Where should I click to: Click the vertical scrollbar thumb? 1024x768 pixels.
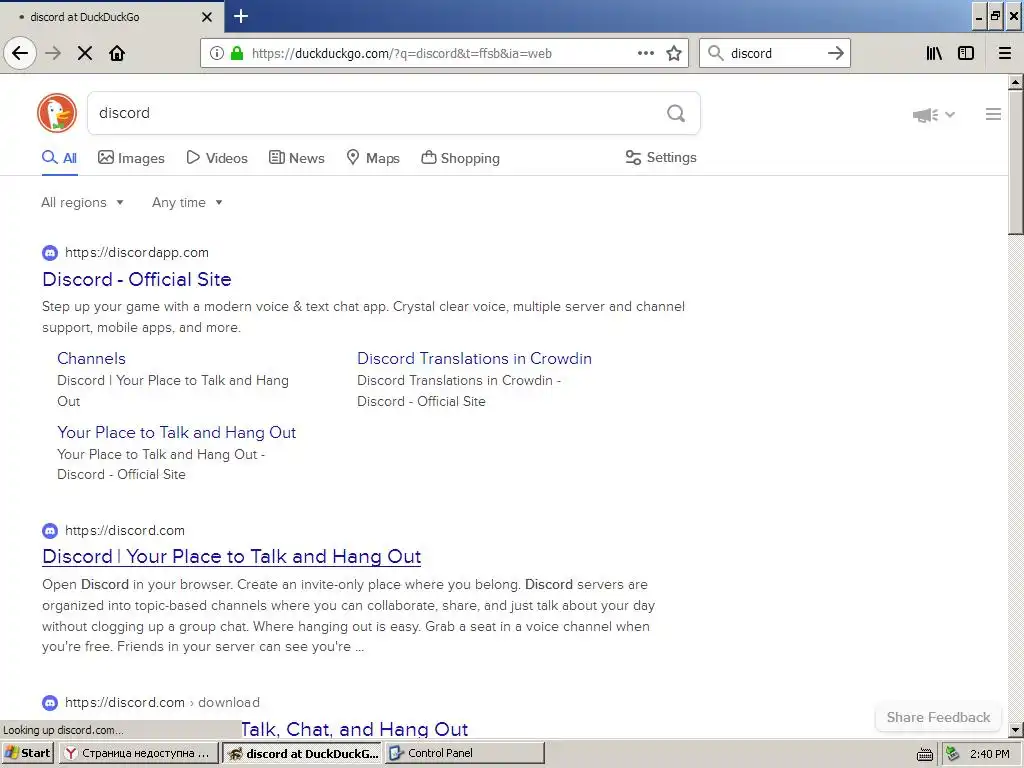point(1016,161)
